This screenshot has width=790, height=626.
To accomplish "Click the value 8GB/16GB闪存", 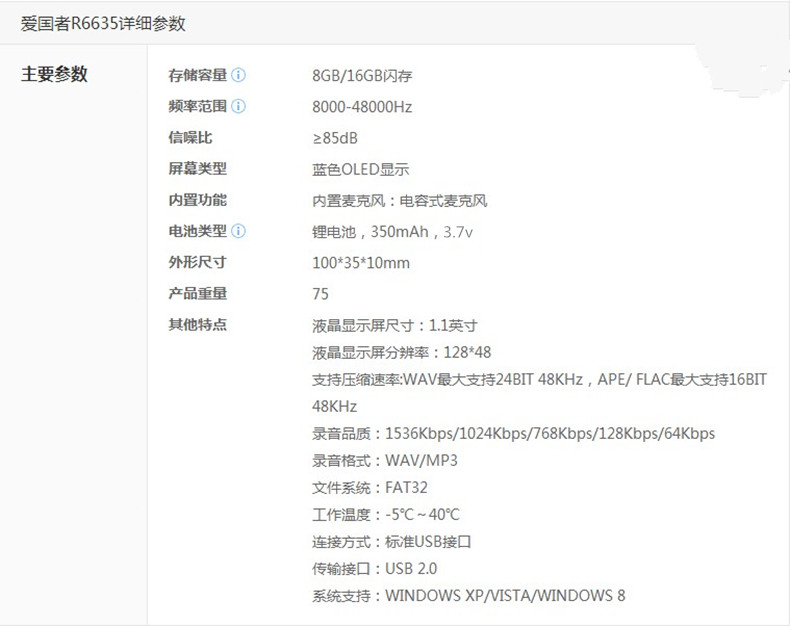I will click(x=362, y=76).
